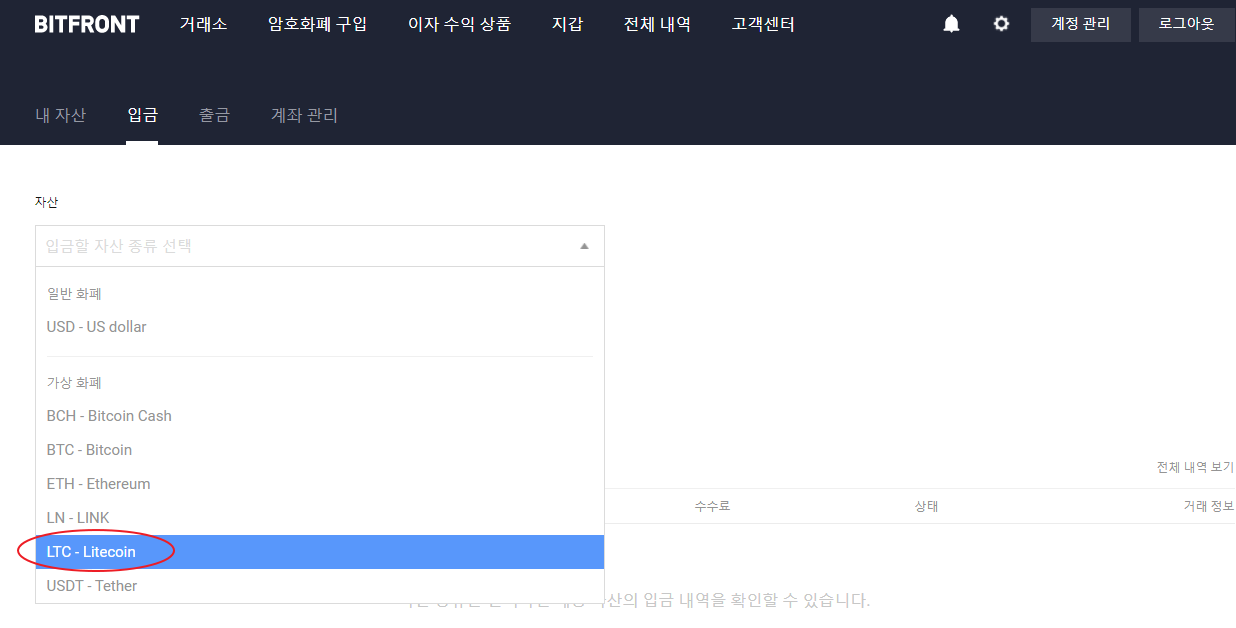Open the 거래소 menu

click(x=204, y=24)
